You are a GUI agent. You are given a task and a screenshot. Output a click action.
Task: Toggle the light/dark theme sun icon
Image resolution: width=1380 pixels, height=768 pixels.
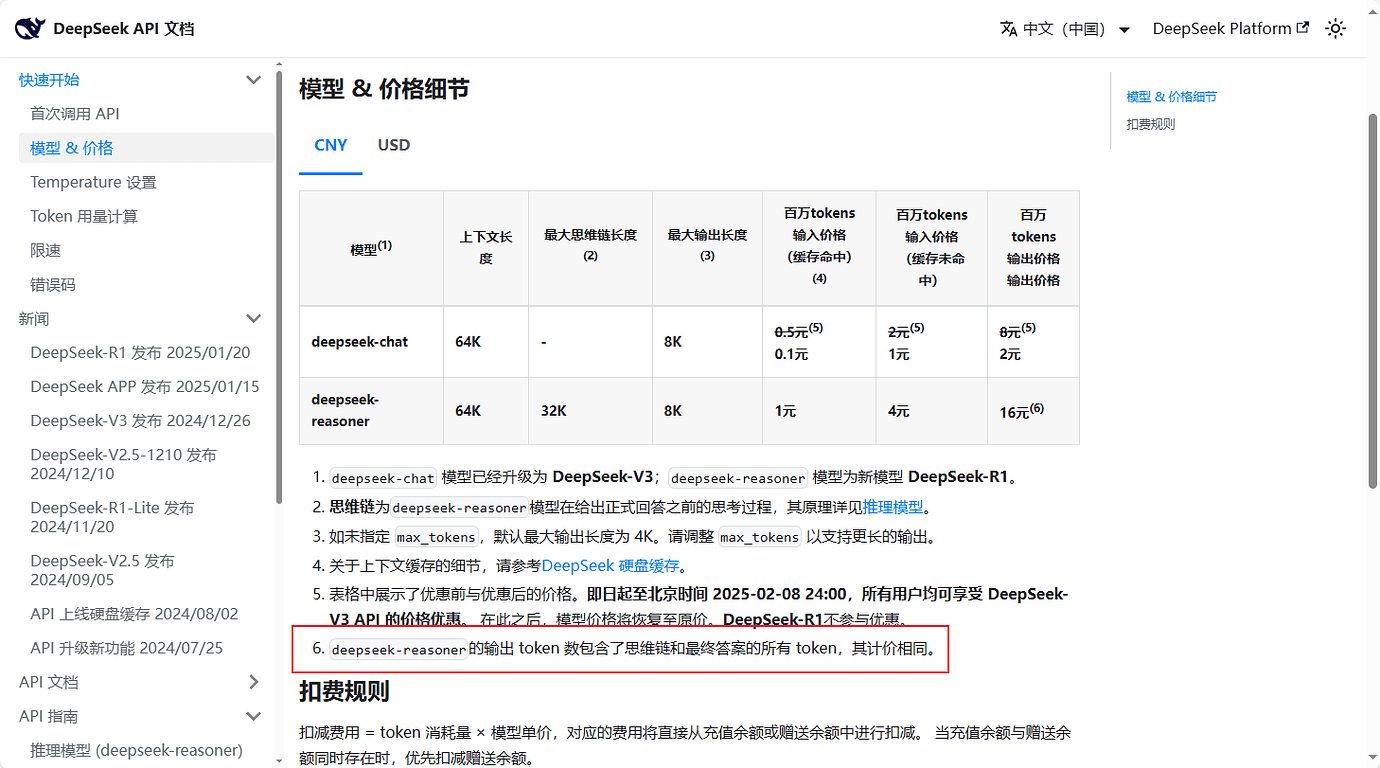pos(1335,29)
